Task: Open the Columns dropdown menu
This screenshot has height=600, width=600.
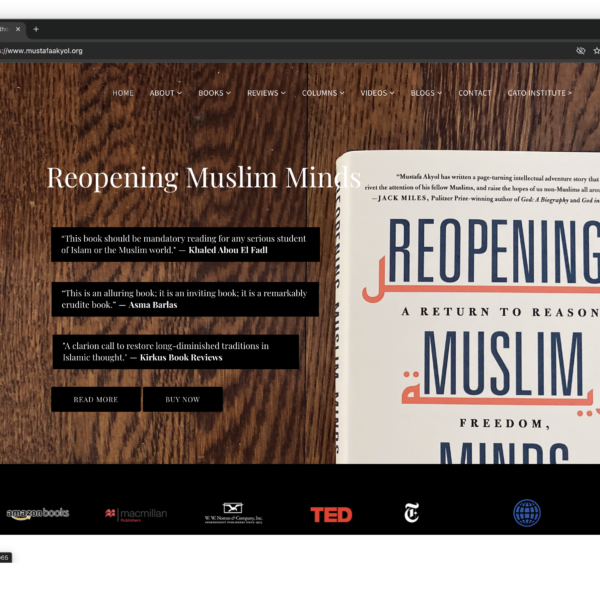Action: coord(323,93)
